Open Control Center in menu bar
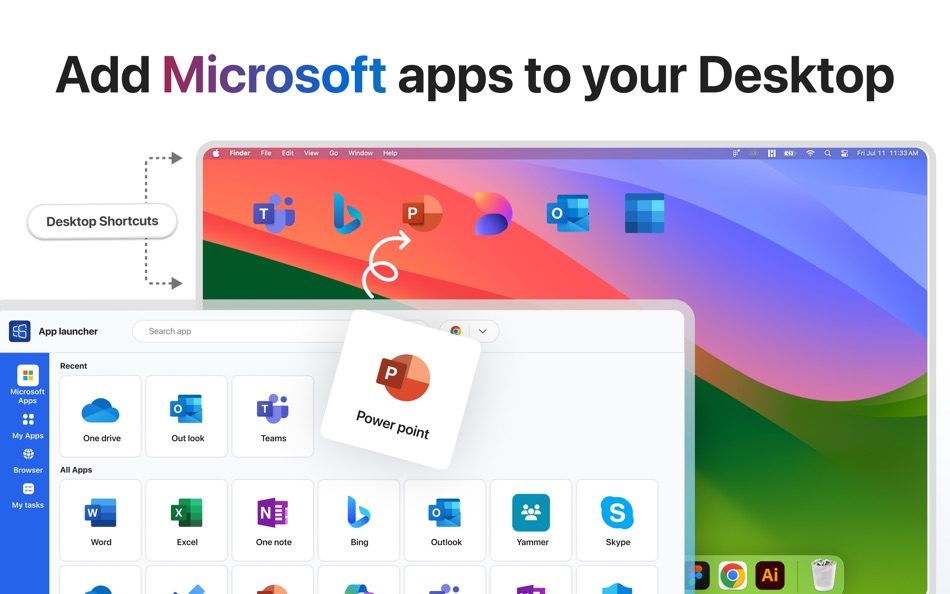Image resolution: width=950 pixels, height=594 pixels. (845, 153)
